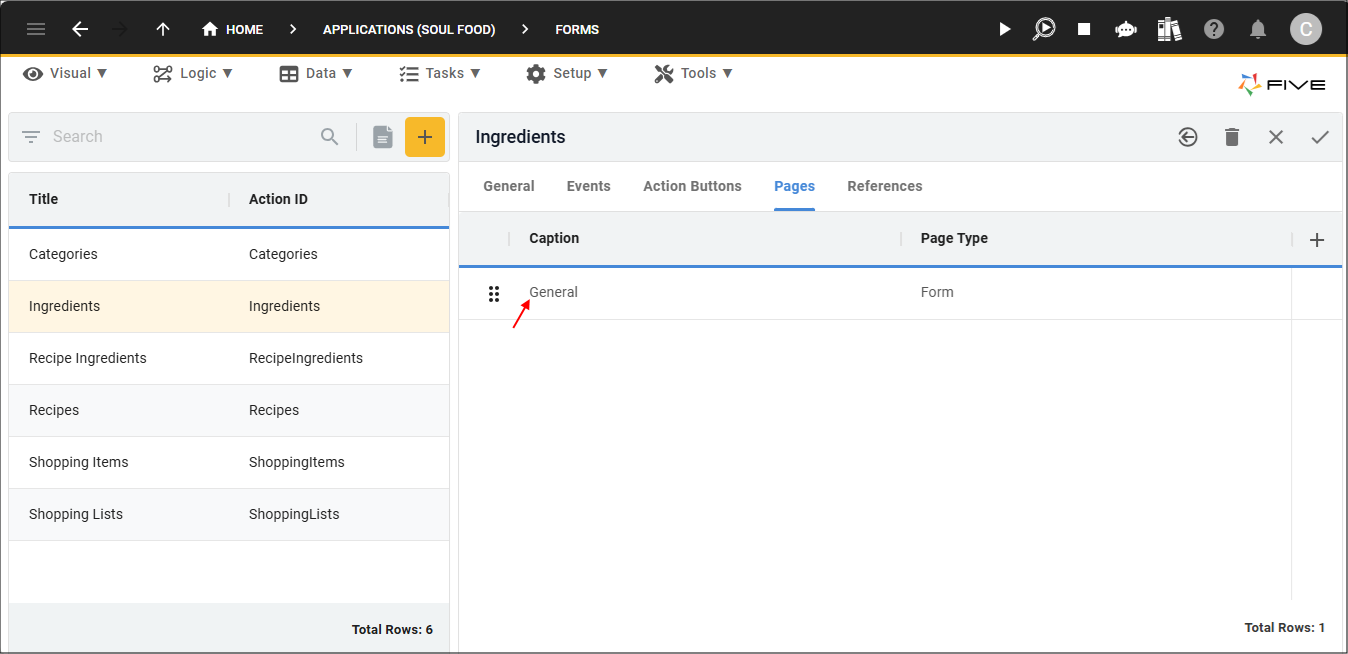
Task: Click the circled back arrow icon
Action: coord(1188,137)
